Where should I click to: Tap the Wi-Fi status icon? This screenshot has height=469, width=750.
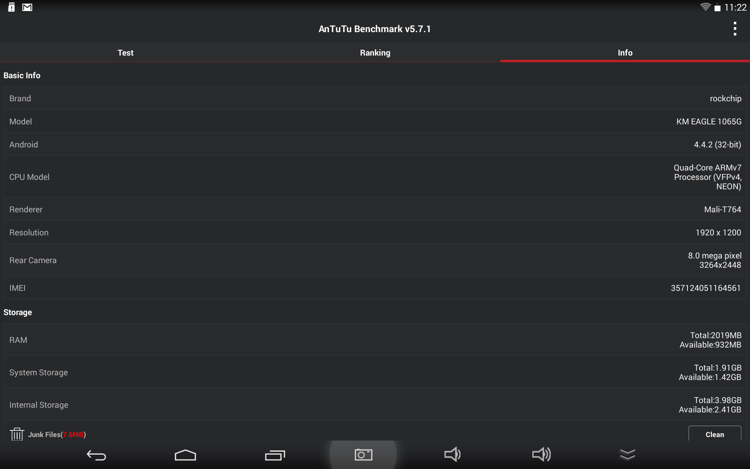tap(705, 7)
